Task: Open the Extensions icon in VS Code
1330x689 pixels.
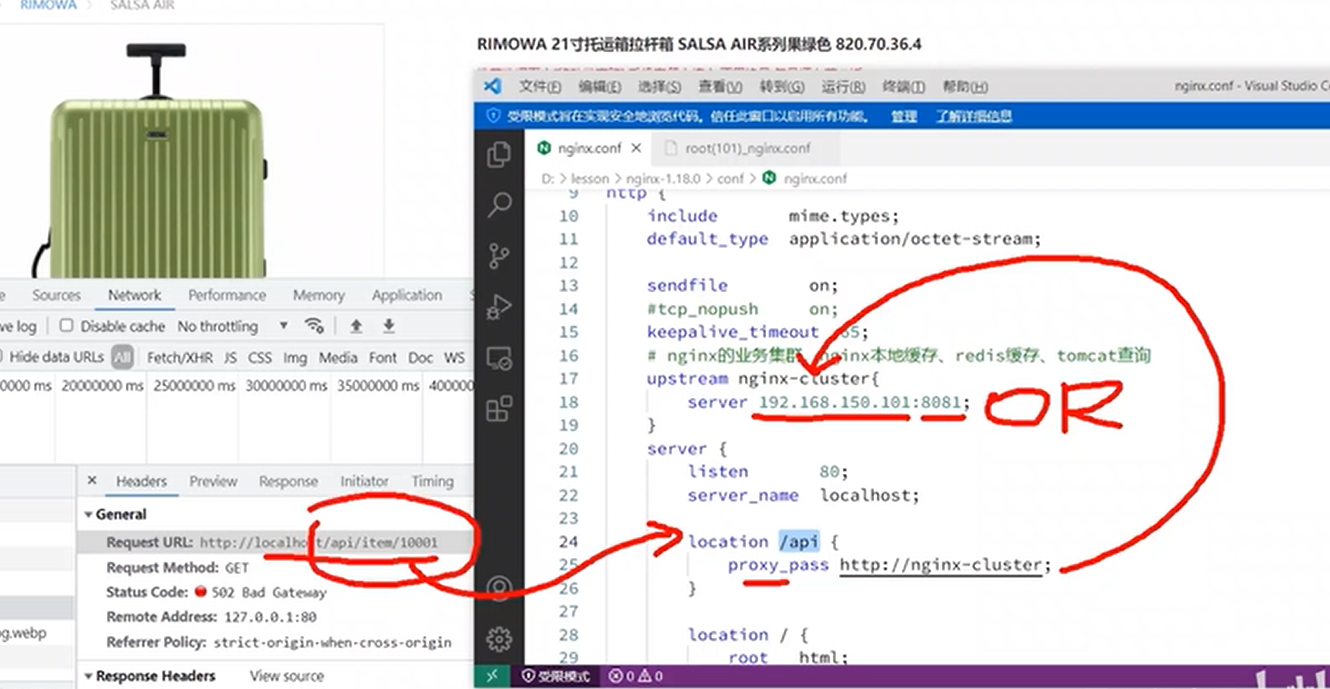Action: [x=499, y=408]
